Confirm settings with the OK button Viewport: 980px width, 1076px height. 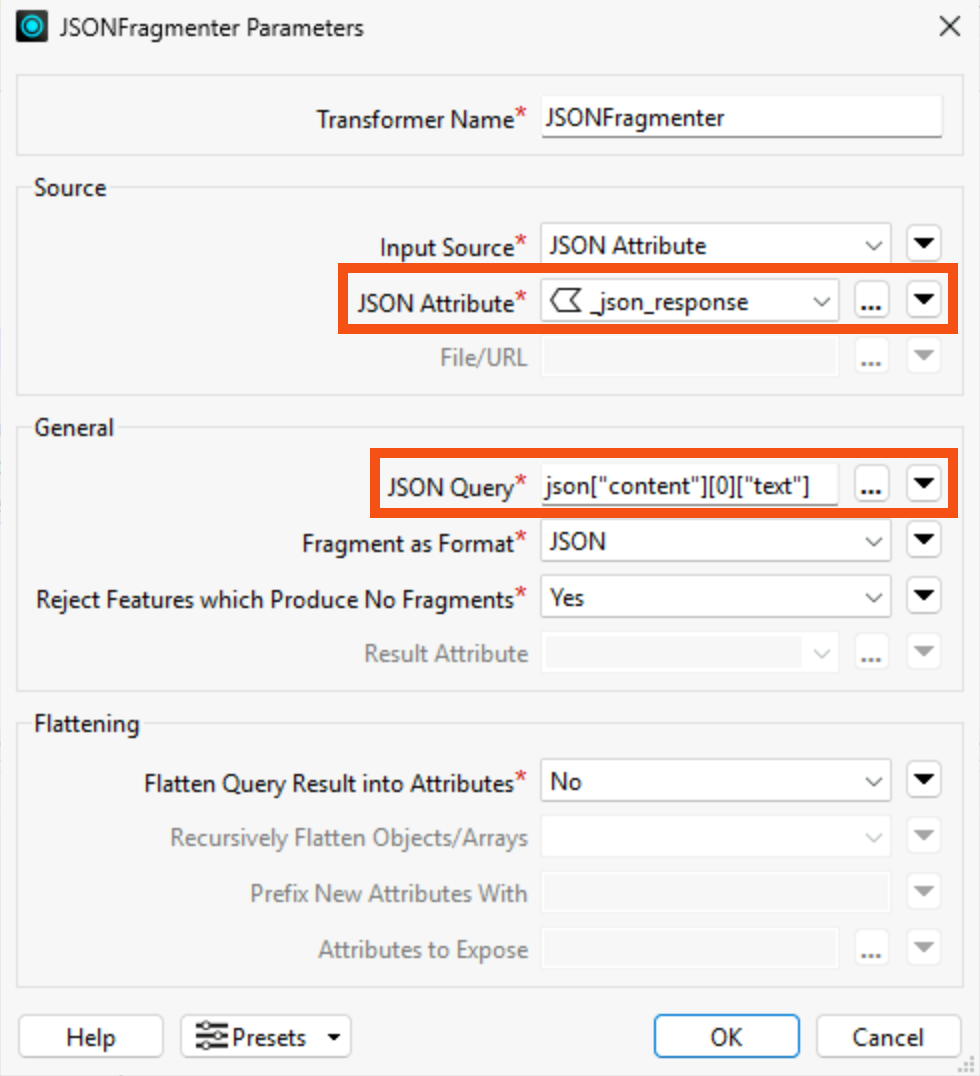tap(727, 1036)
